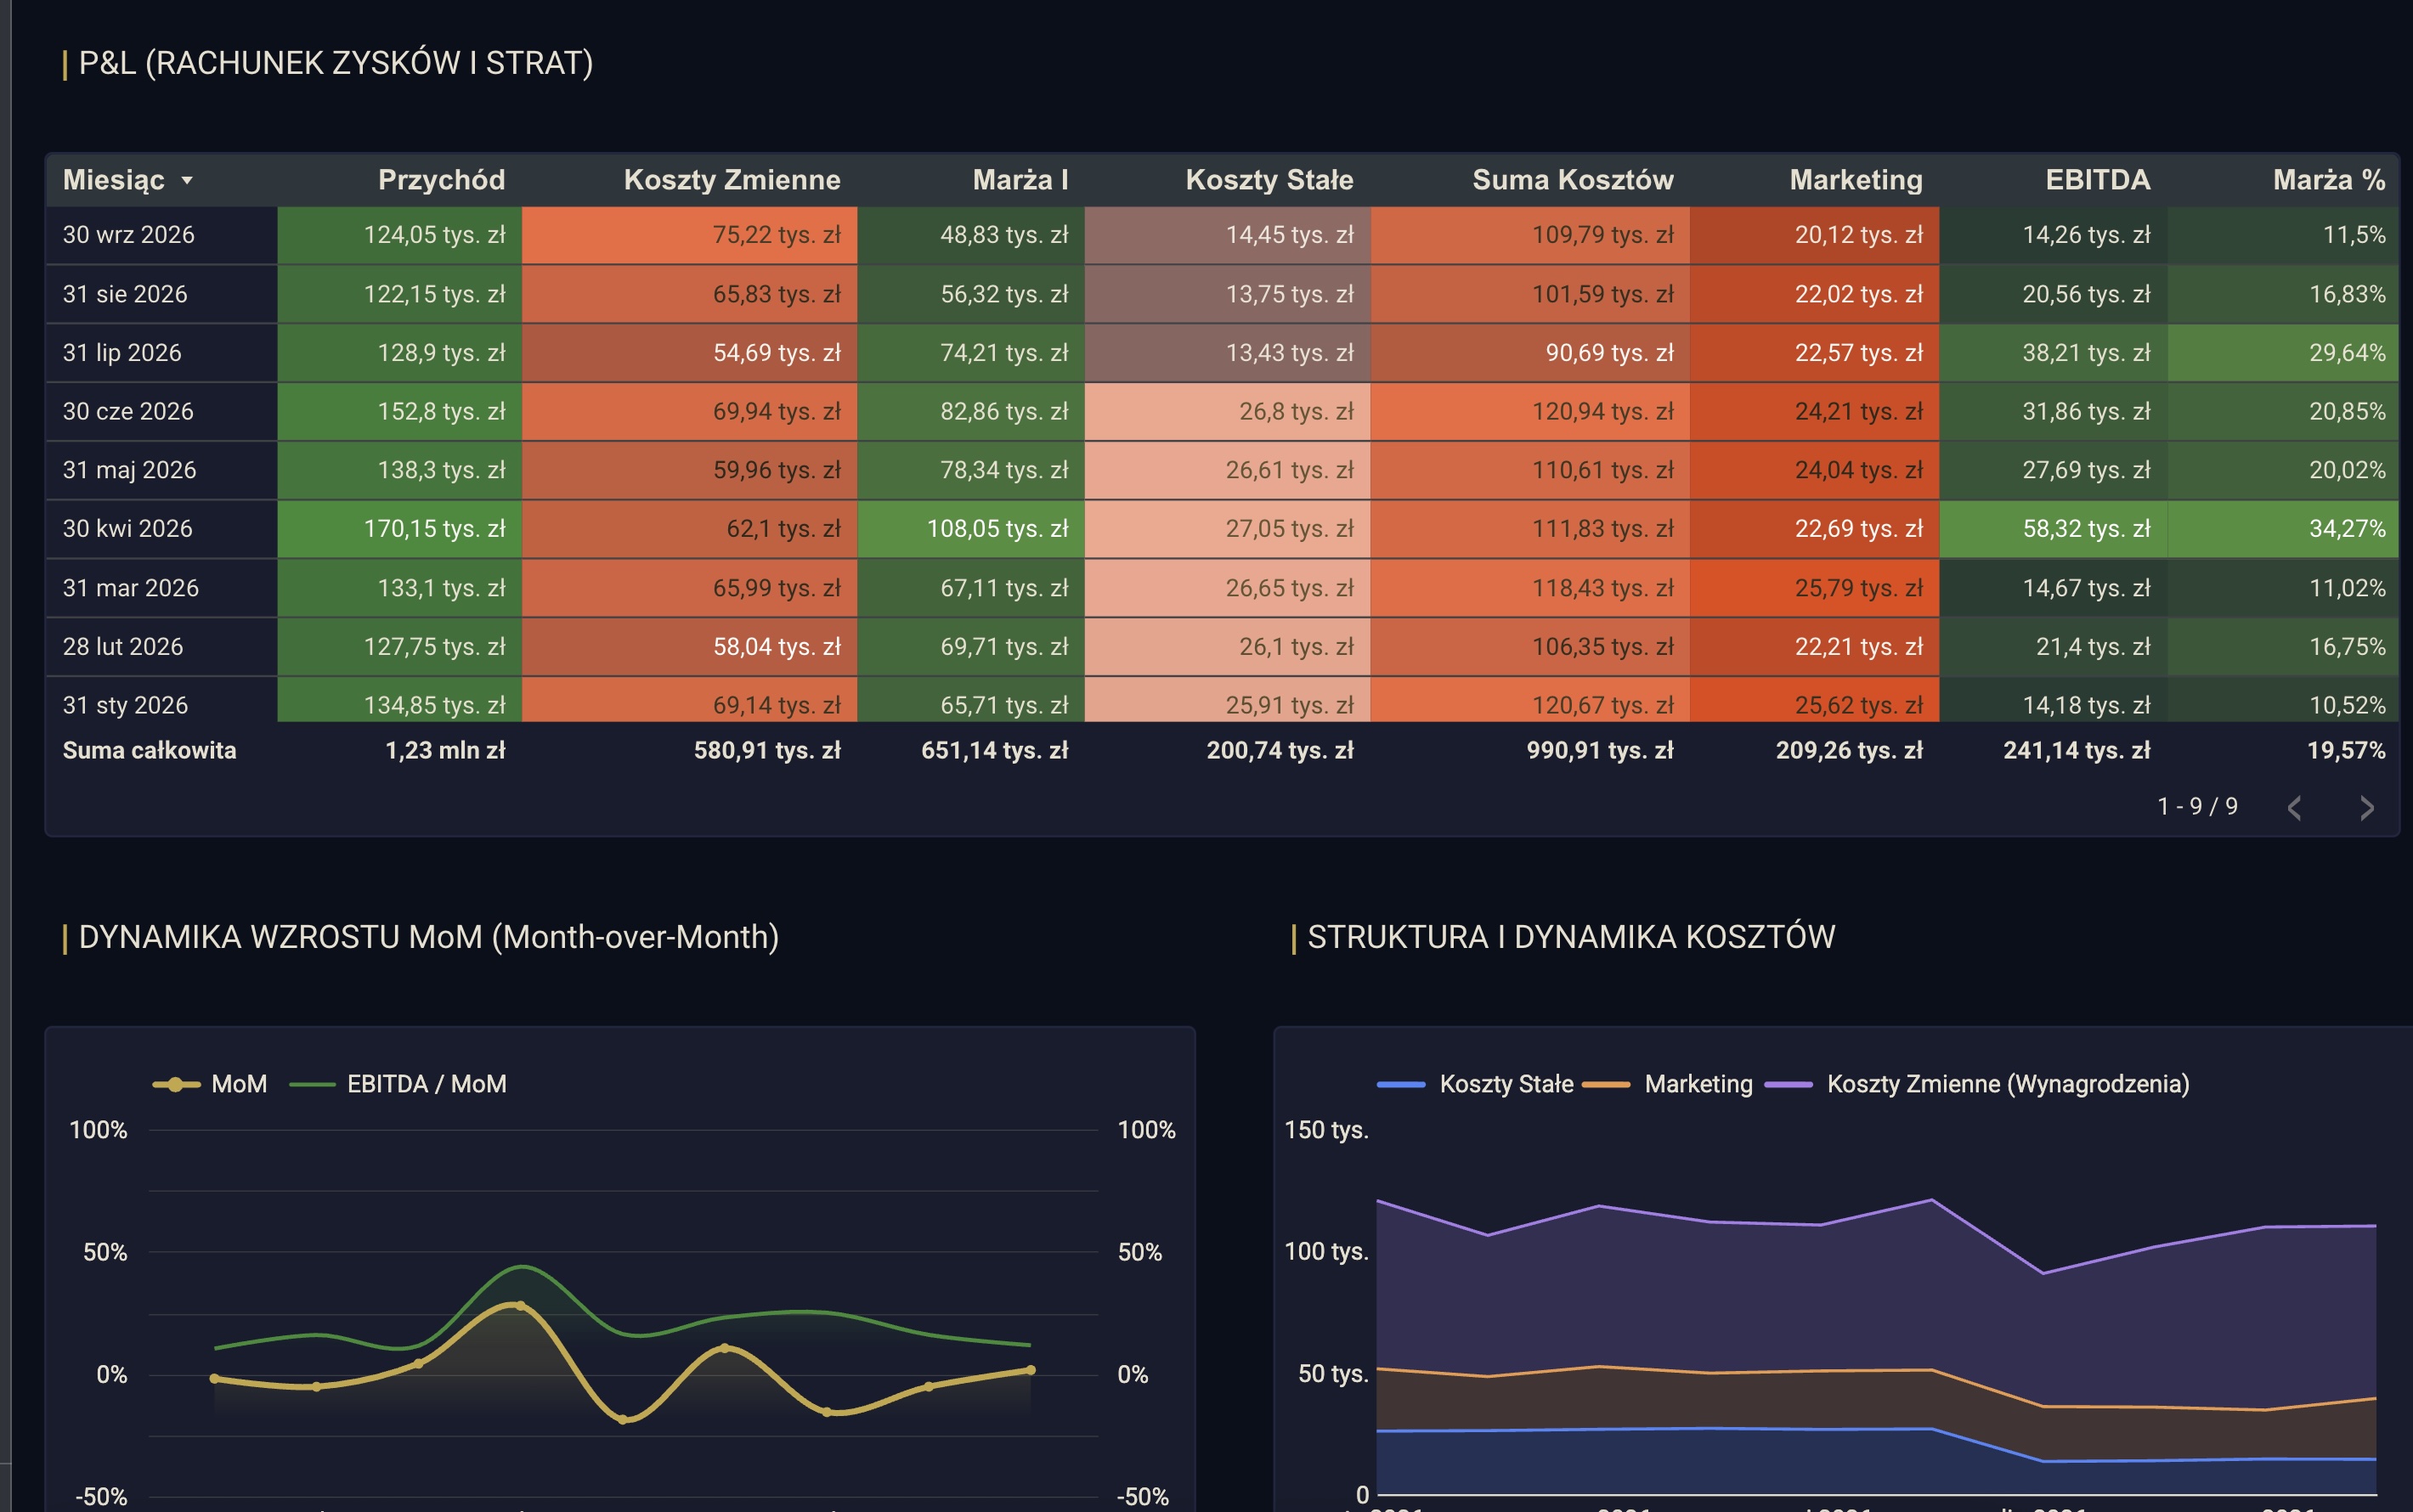This screenshot has width=2413, height=1512.
Task: Click the 108,05 tys. zł Marża I cell
Action: (x=971, y=529)
